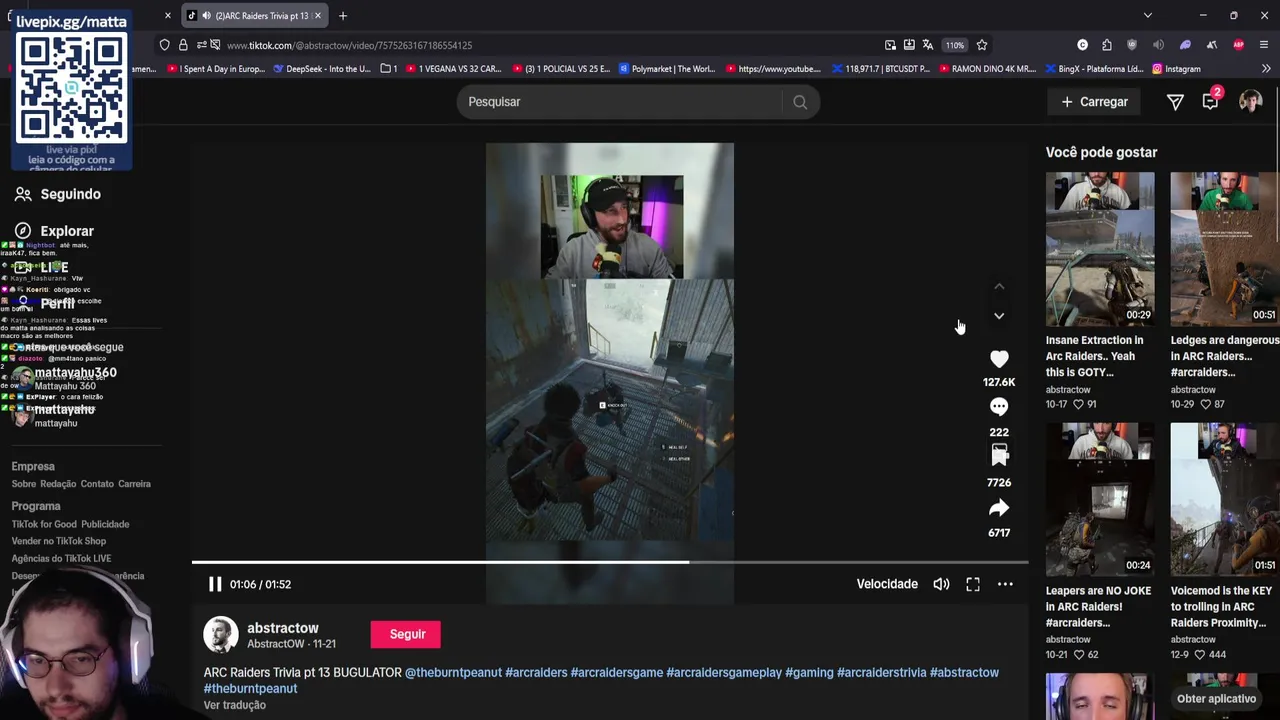Follow abstractow with the Seguir button
Screen dimensions: 1280x720
pyautogui.click(x=407, y=634)
